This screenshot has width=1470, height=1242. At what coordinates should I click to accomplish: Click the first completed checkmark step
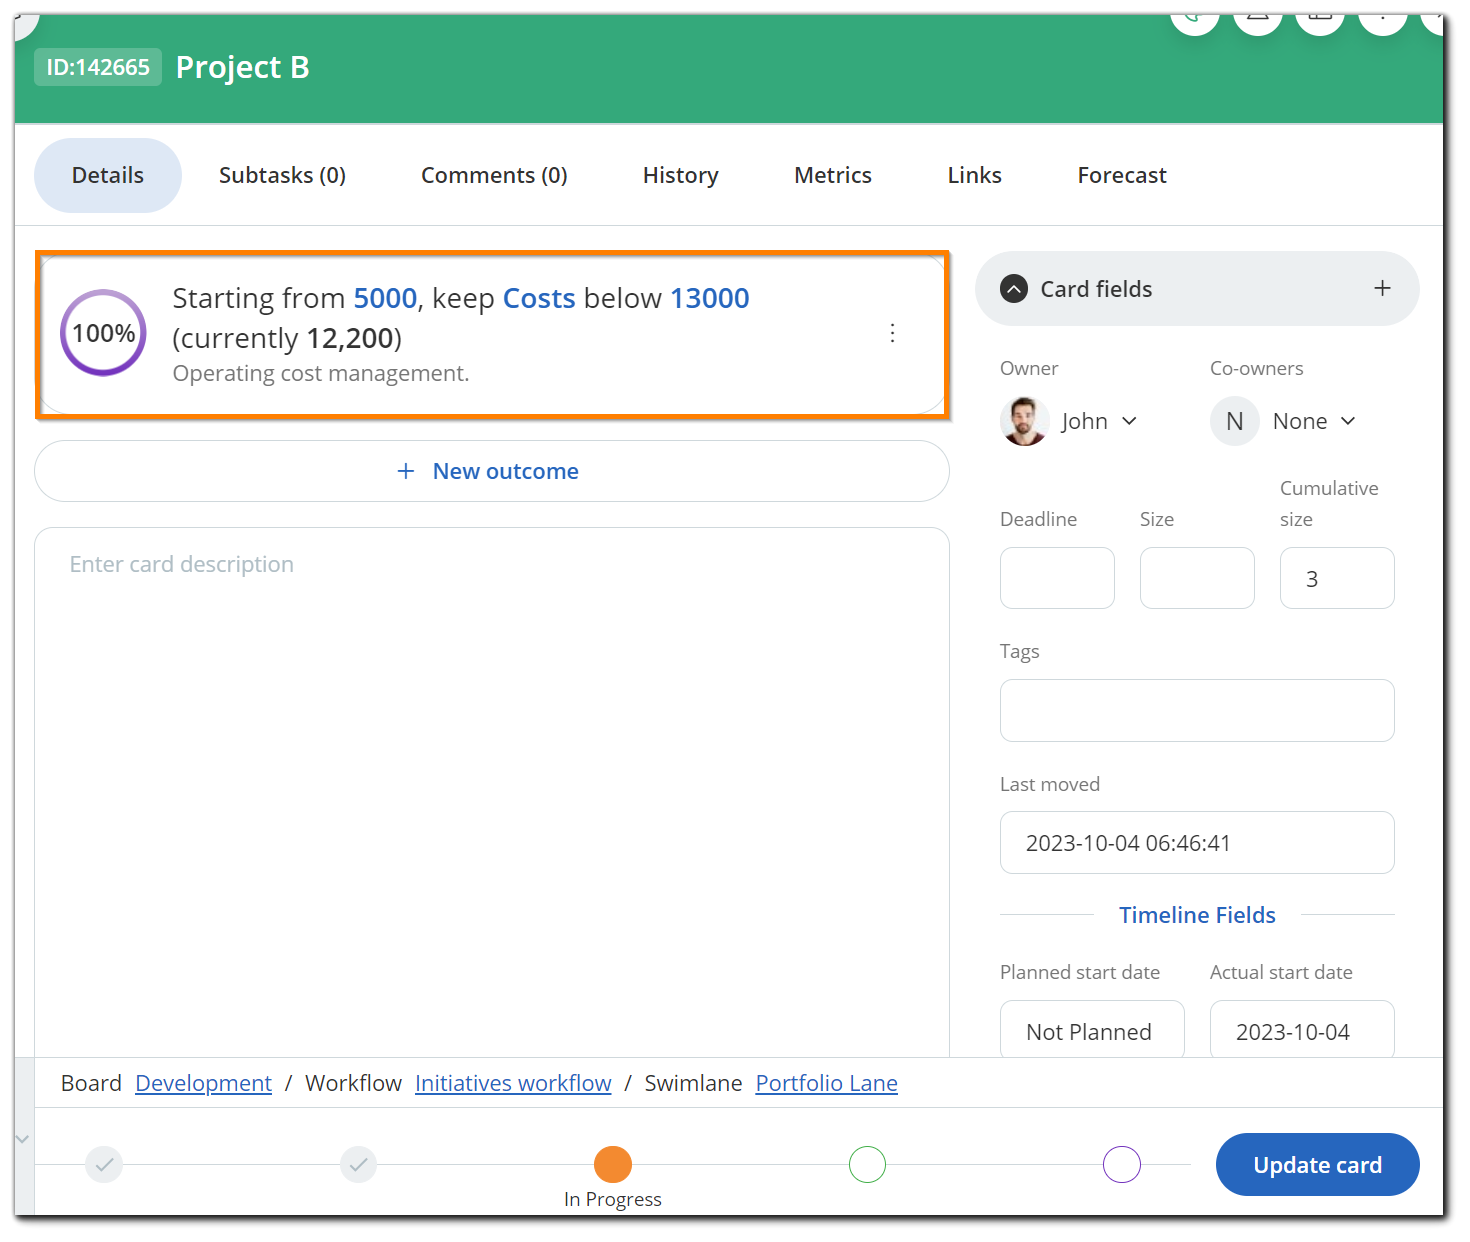[104, 1164]
